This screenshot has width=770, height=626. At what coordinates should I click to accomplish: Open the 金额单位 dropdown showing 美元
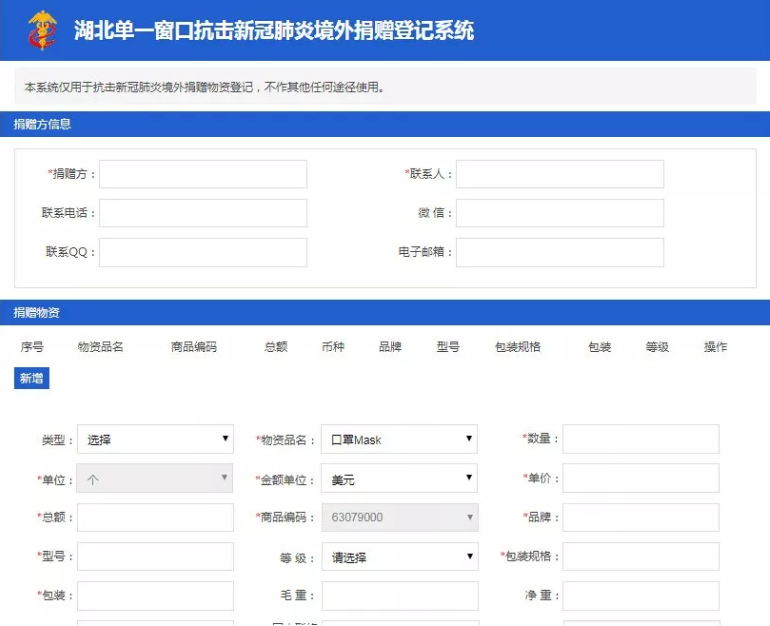pyautogui.click(x=399, y=479)
